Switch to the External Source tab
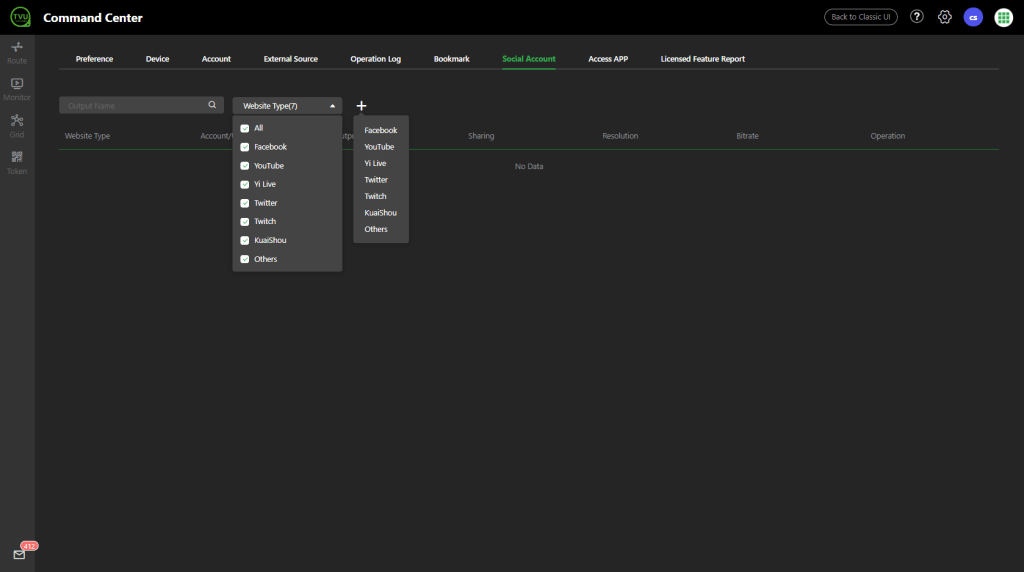The width and height of the screenshot is (1024, 572). click(291, 59)
